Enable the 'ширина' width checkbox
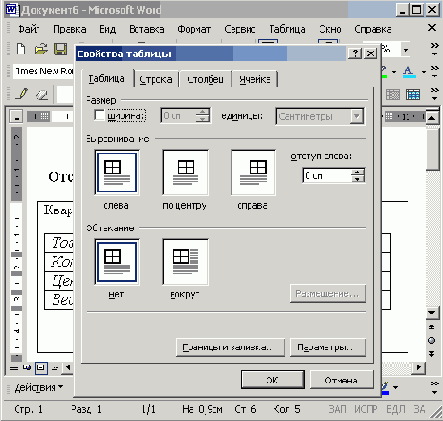Viewport: 443px width, 421px height. 99,115
